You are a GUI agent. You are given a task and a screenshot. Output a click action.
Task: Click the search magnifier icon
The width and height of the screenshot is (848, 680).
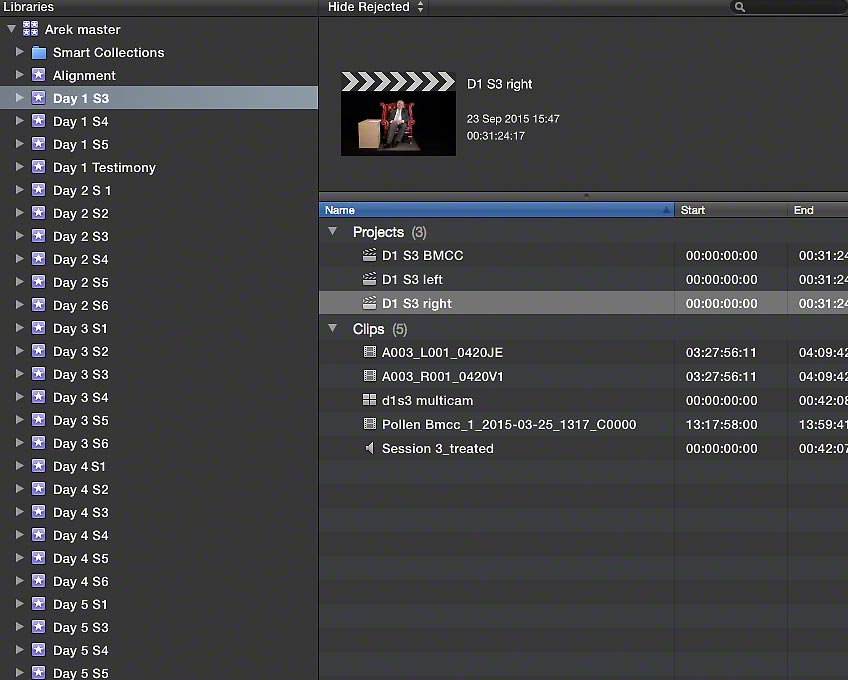[740, 7]
